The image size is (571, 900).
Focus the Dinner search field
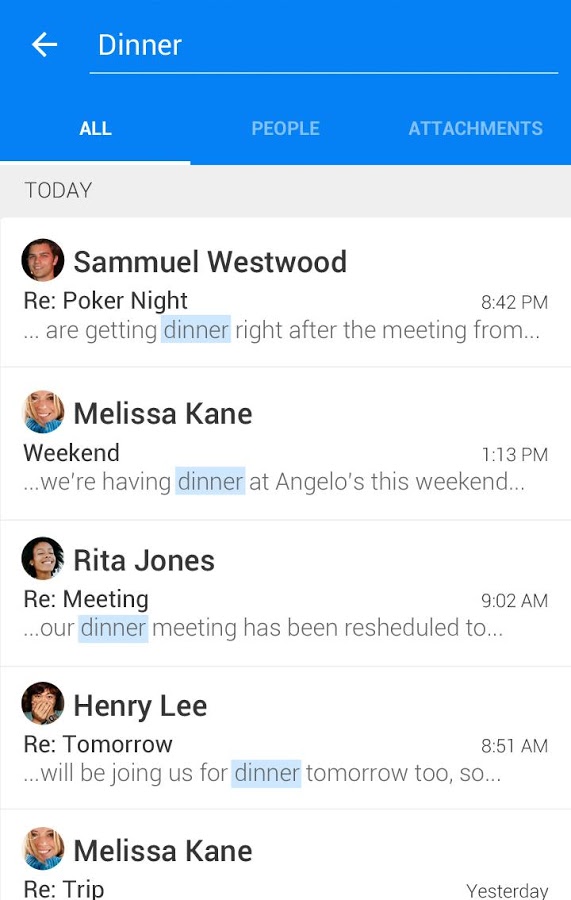pos(324,45)
